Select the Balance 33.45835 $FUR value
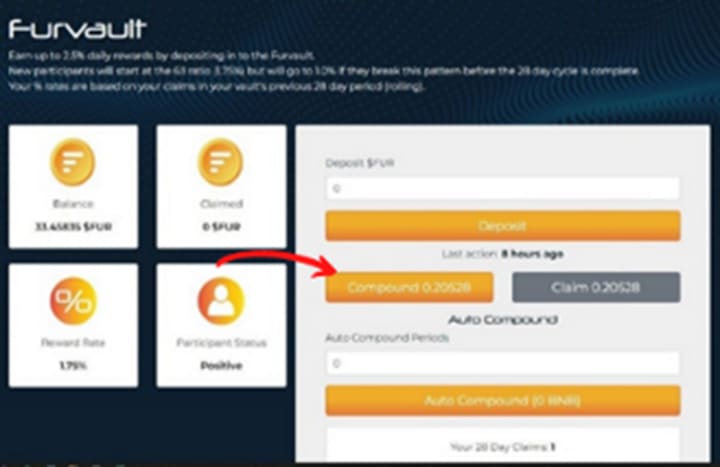Viewport: 720px width, 467px height. (73, 227)
